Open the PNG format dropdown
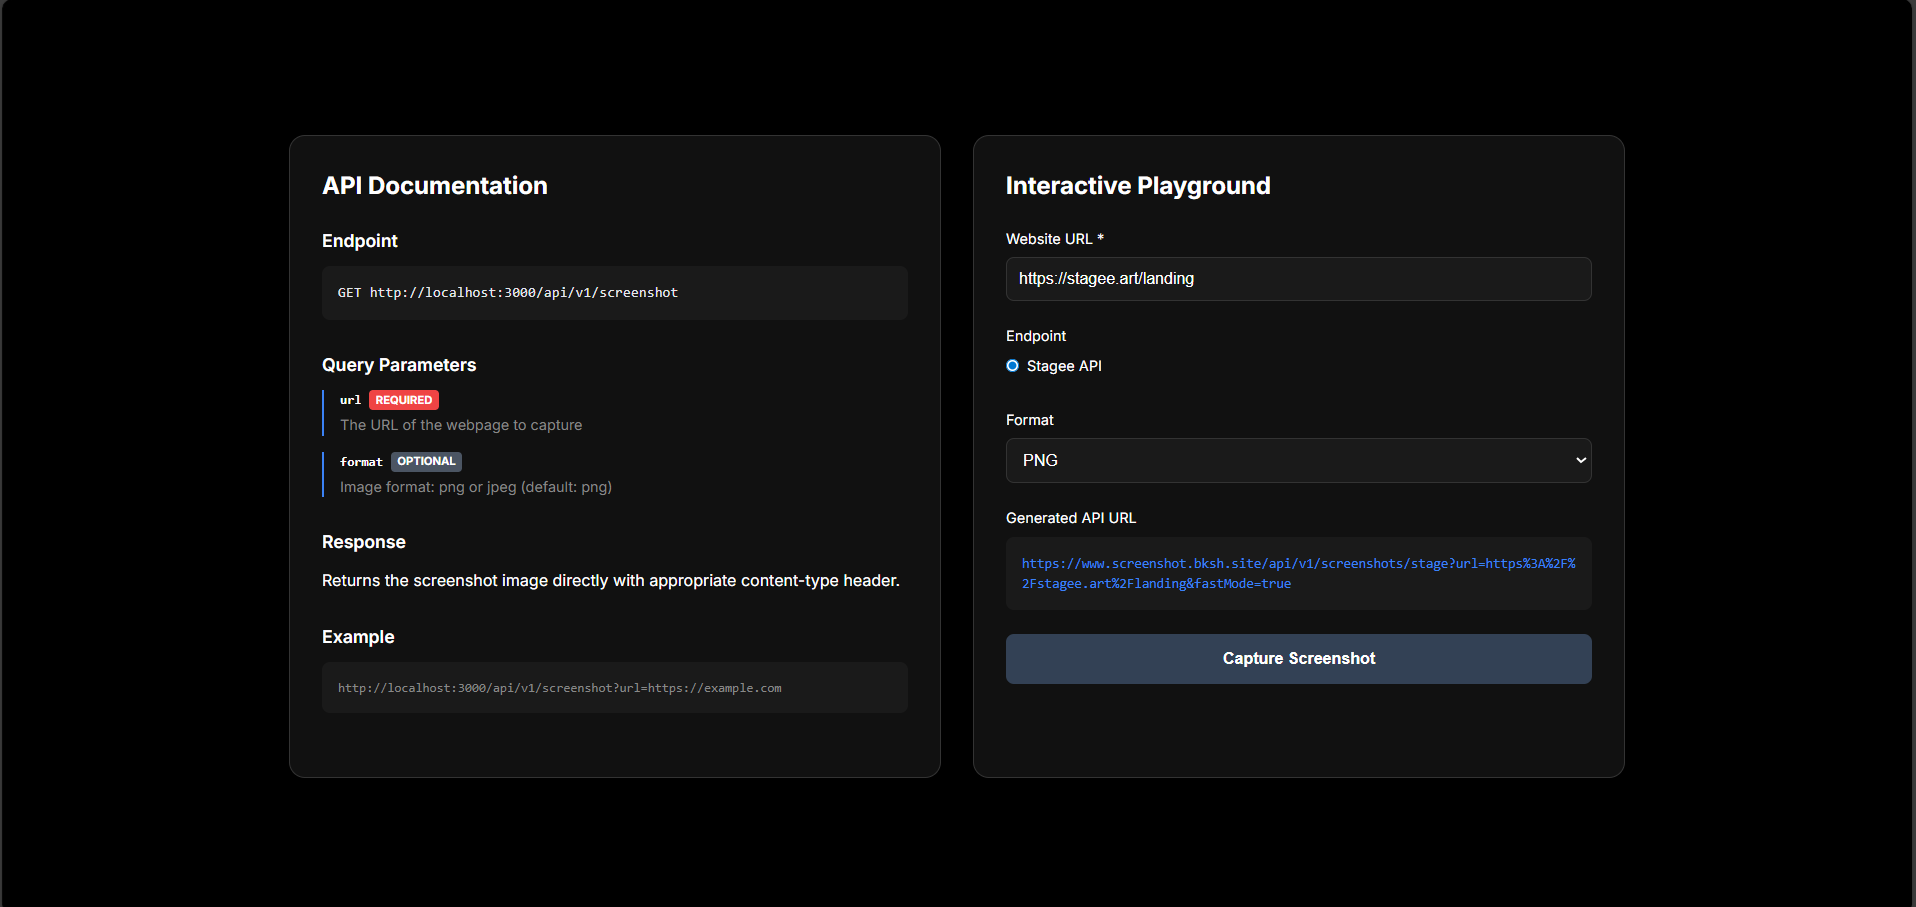Screen dimensions: 1916x907 click(x=1297, y=460)
